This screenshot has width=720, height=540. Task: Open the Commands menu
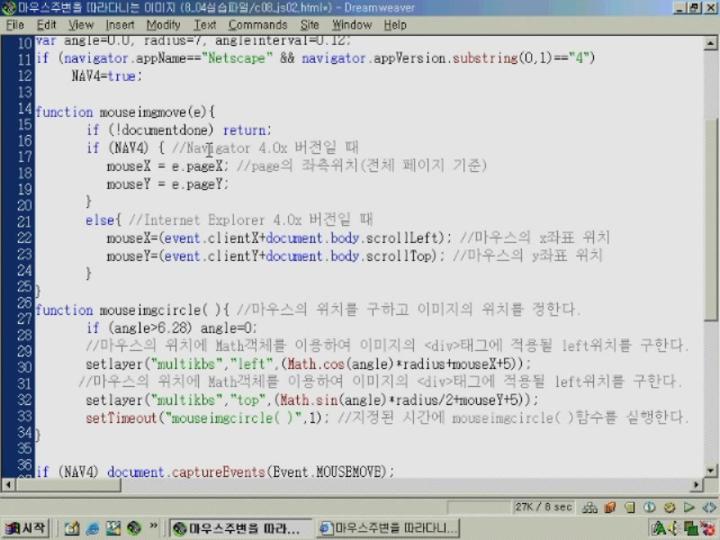point(258,25)
